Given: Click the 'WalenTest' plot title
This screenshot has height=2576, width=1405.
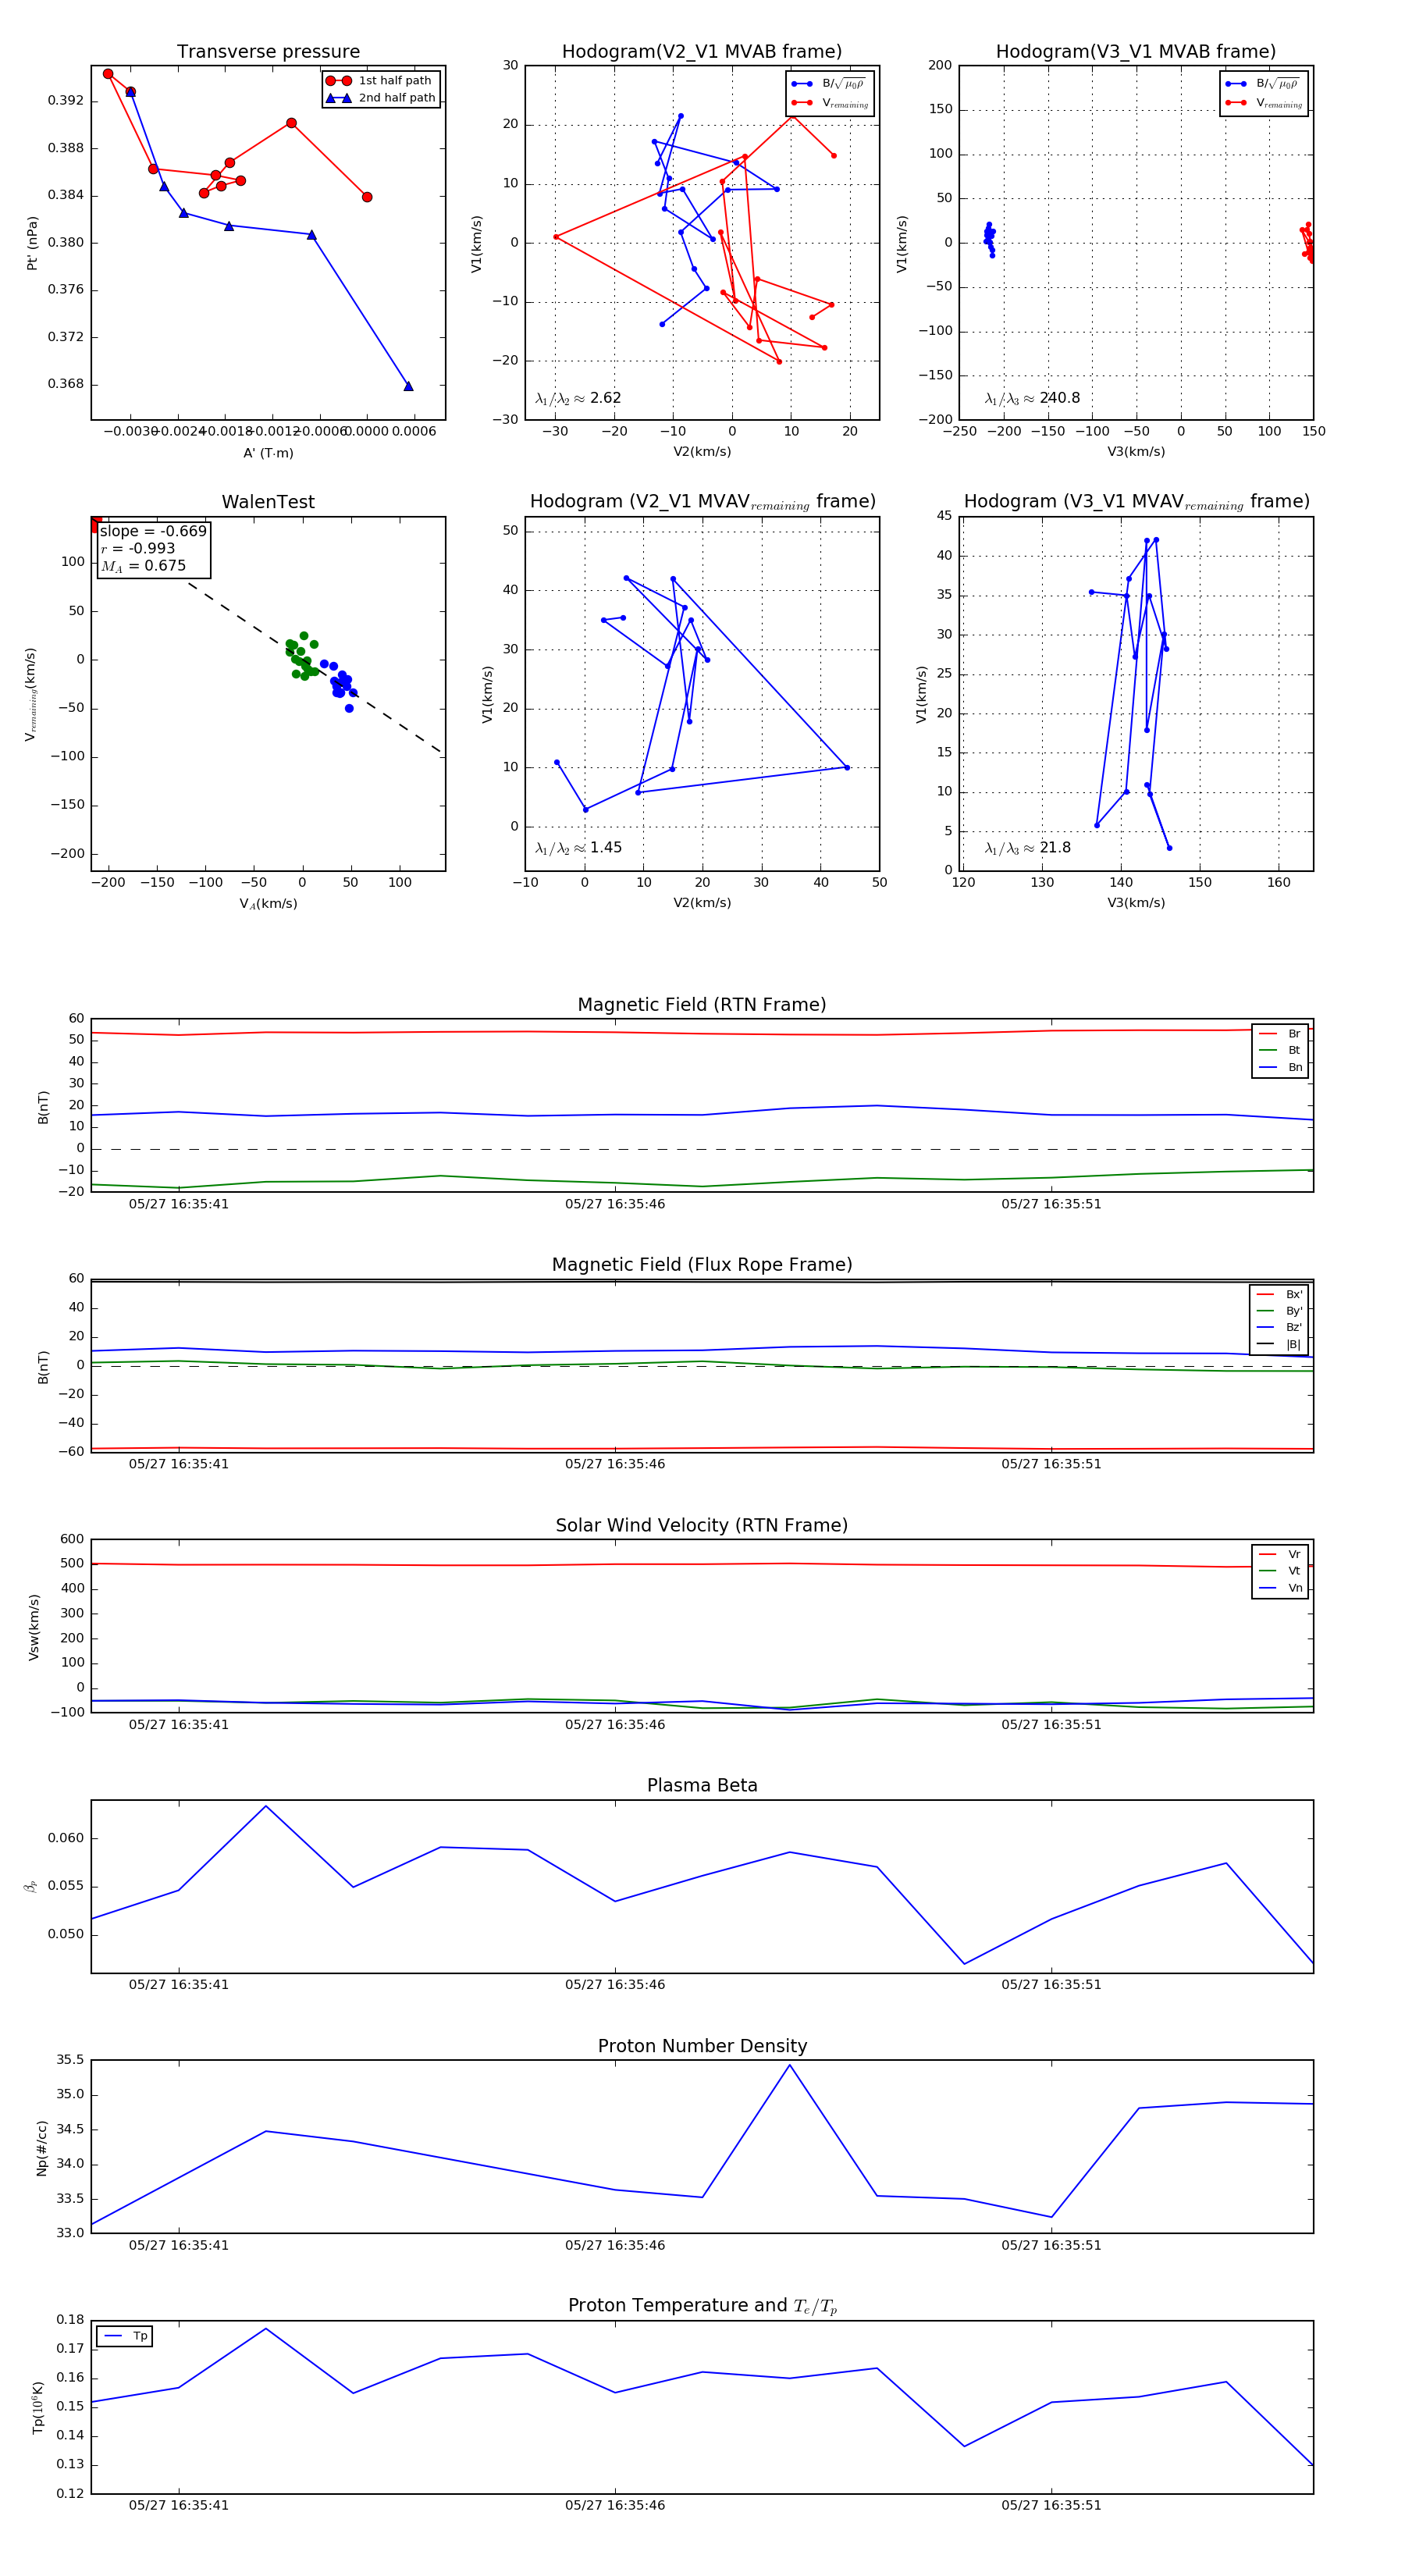Looking at the screenshot, I should [268, 502].
